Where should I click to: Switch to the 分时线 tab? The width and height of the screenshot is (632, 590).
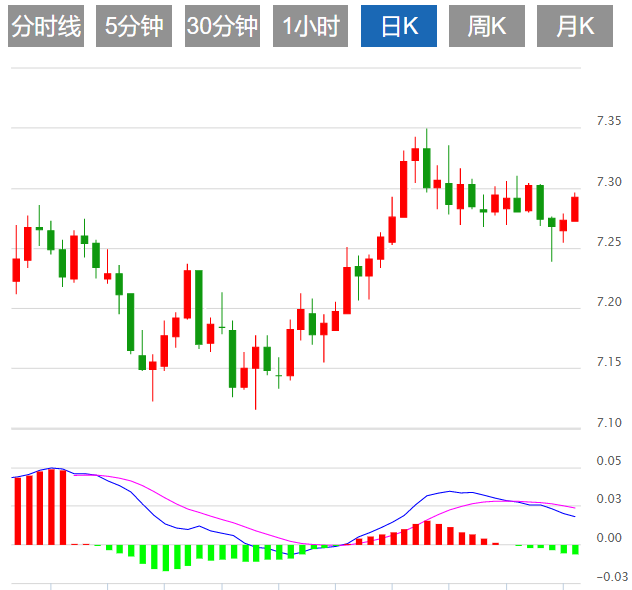click(x=46, y=26)
